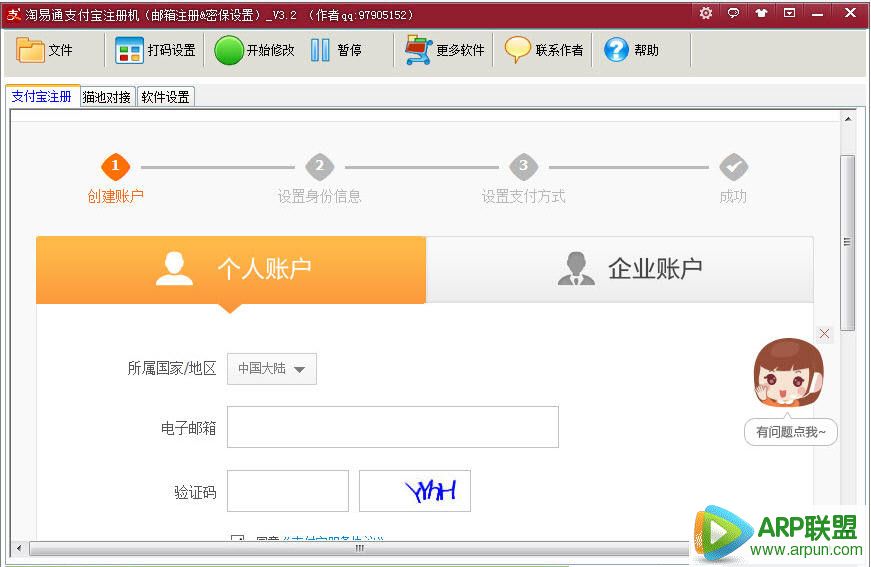Click the vertical scrollbar up arrow
Screen dimensions: 871x567
click(848, 118)
